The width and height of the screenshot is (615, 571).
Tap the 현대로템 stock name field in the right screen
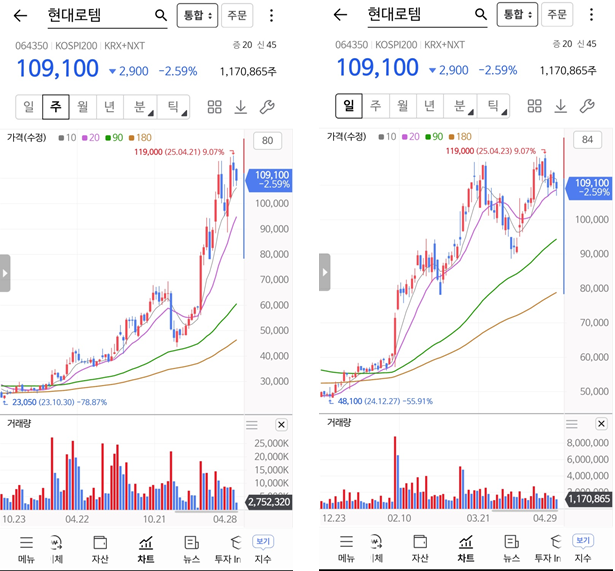pos(428,15)
